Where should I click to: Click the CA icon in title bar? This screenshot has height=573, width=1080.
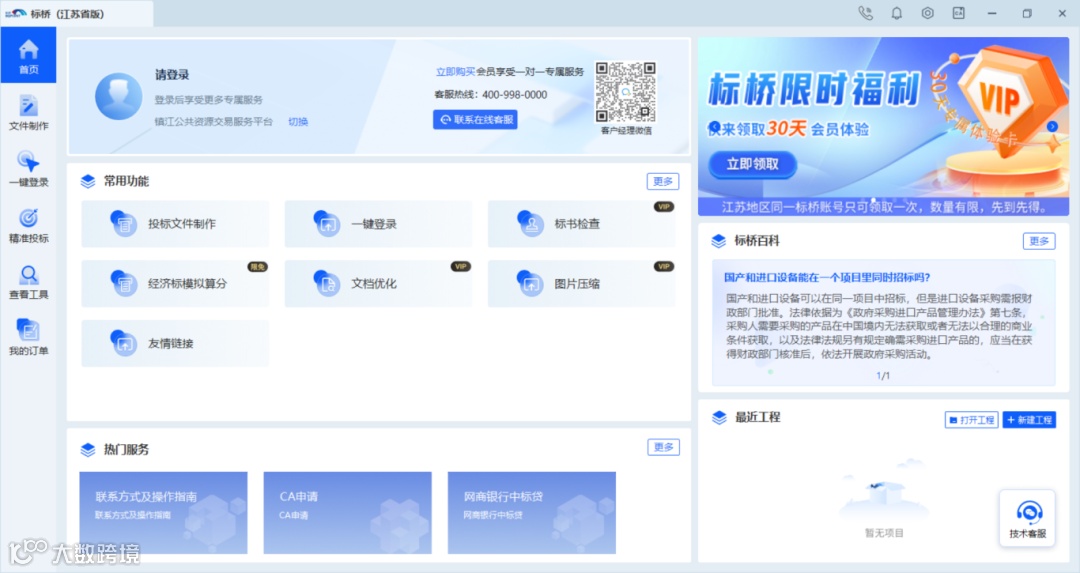click(958, 13)
